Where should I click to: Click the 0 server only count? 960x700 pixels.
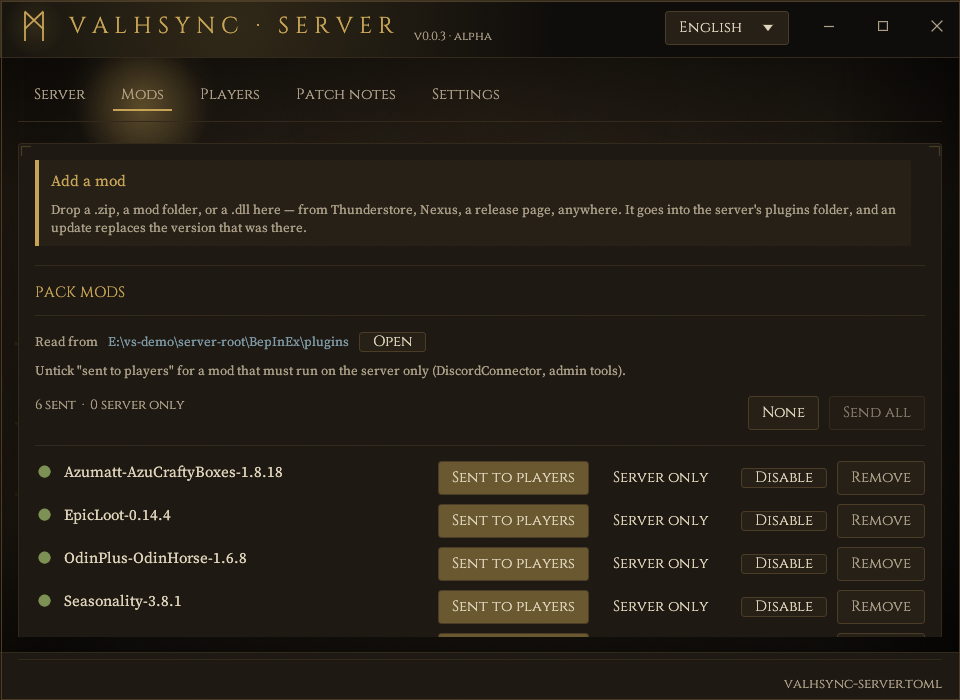tap(137, 405)
